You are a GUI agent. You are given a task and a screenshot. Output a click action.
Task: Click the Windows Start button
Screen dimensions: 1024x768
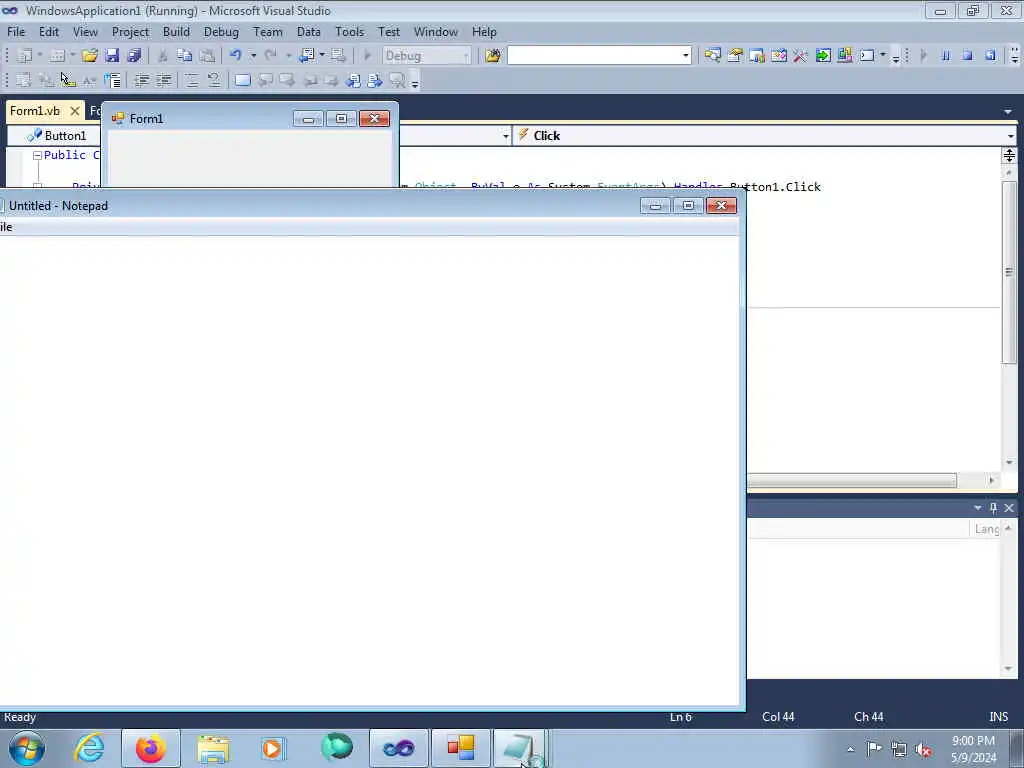tap(27, 748)
